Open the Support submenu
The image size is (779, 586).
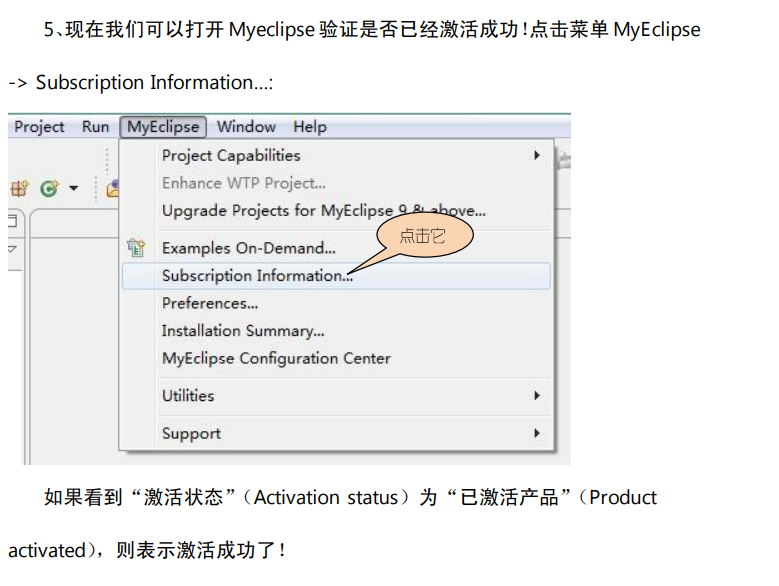[336, 434]
